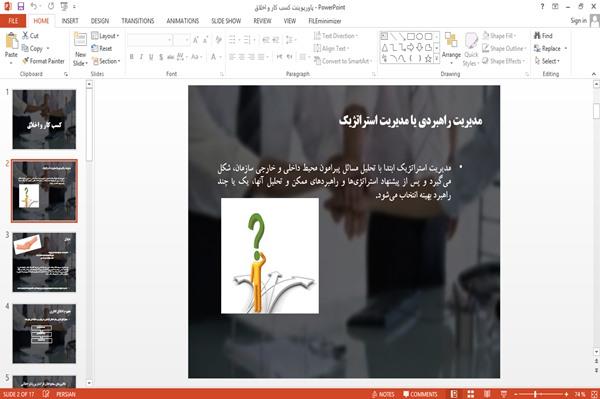Select the star shape in gallery

coord(428,59)
